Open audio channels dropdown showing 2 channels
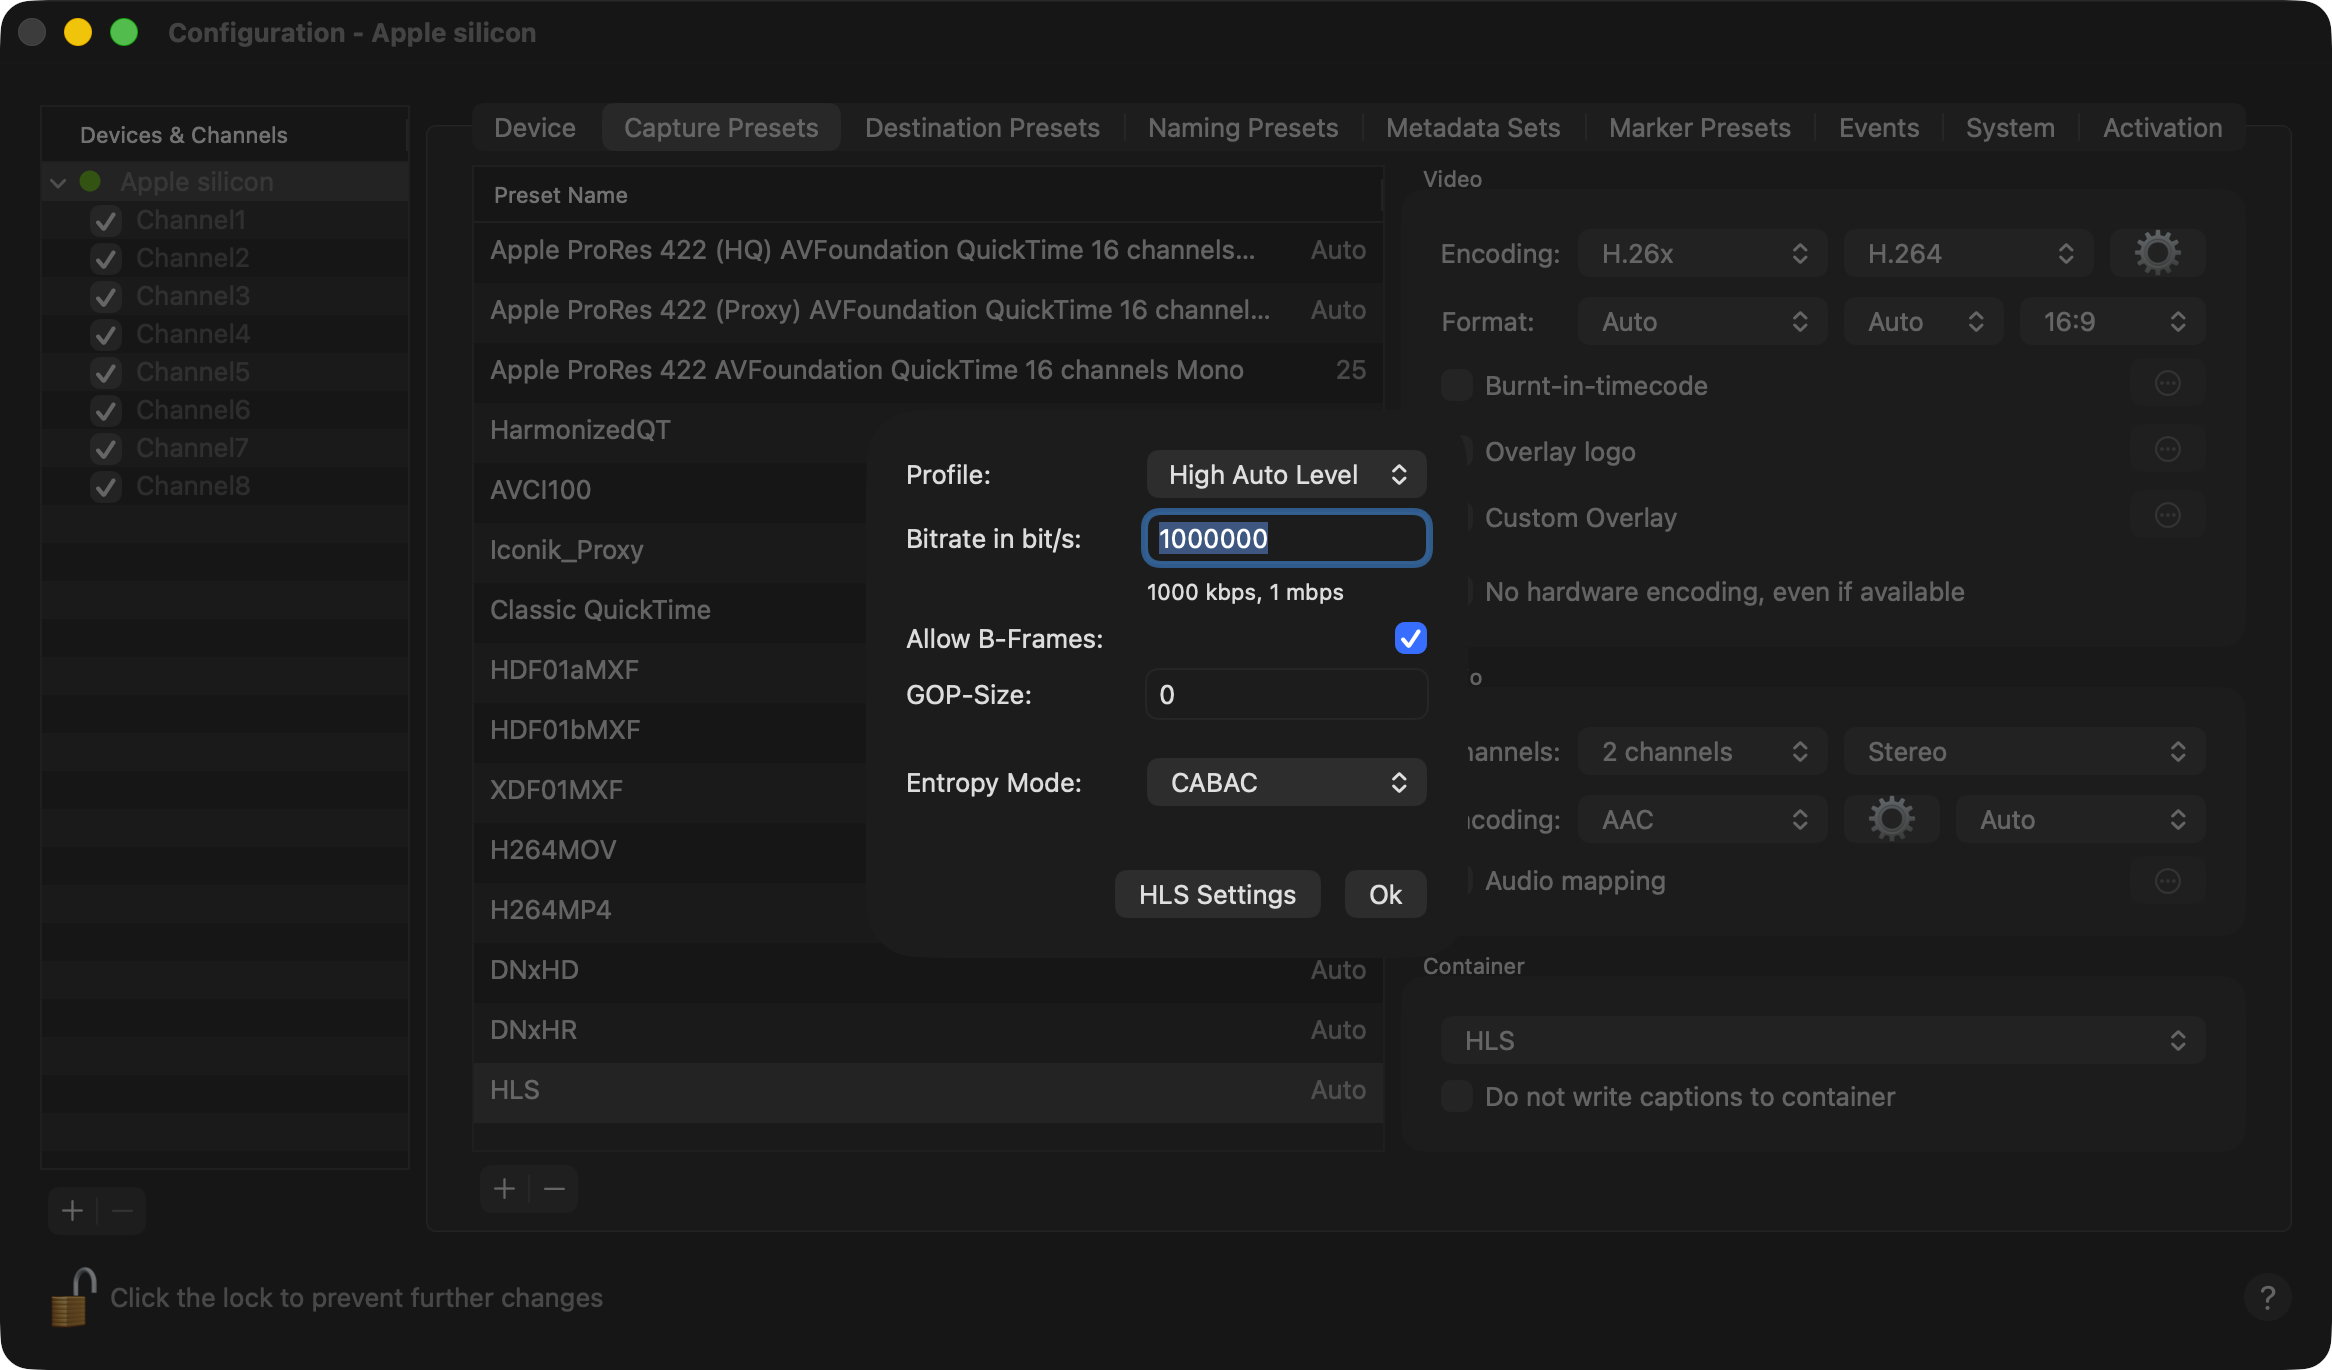Image resolution: width=2332 pixels, height=1370 pixels. pyautogui.click(x=1702, y=751)
